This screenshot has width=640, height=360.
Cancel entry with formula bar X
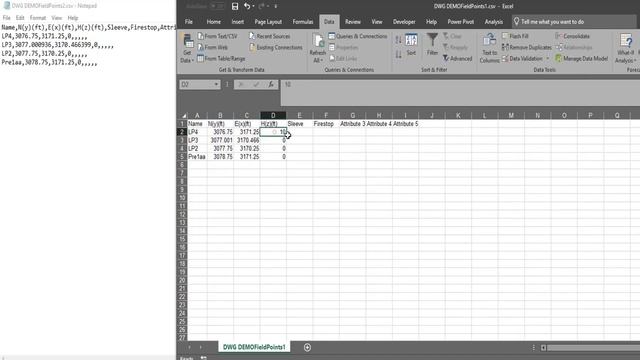point(241,84)
